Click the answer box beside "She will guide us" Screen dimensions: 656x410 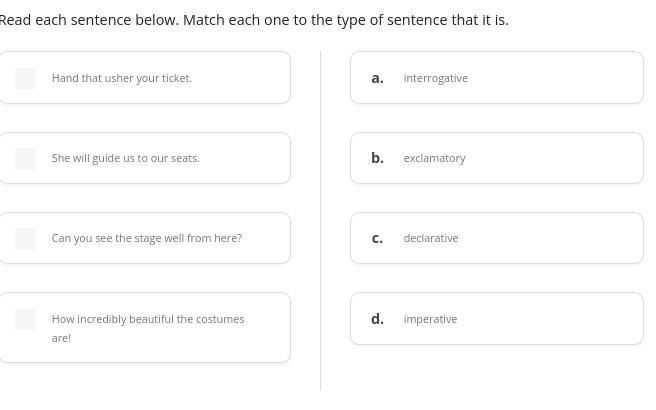(26, 158)
